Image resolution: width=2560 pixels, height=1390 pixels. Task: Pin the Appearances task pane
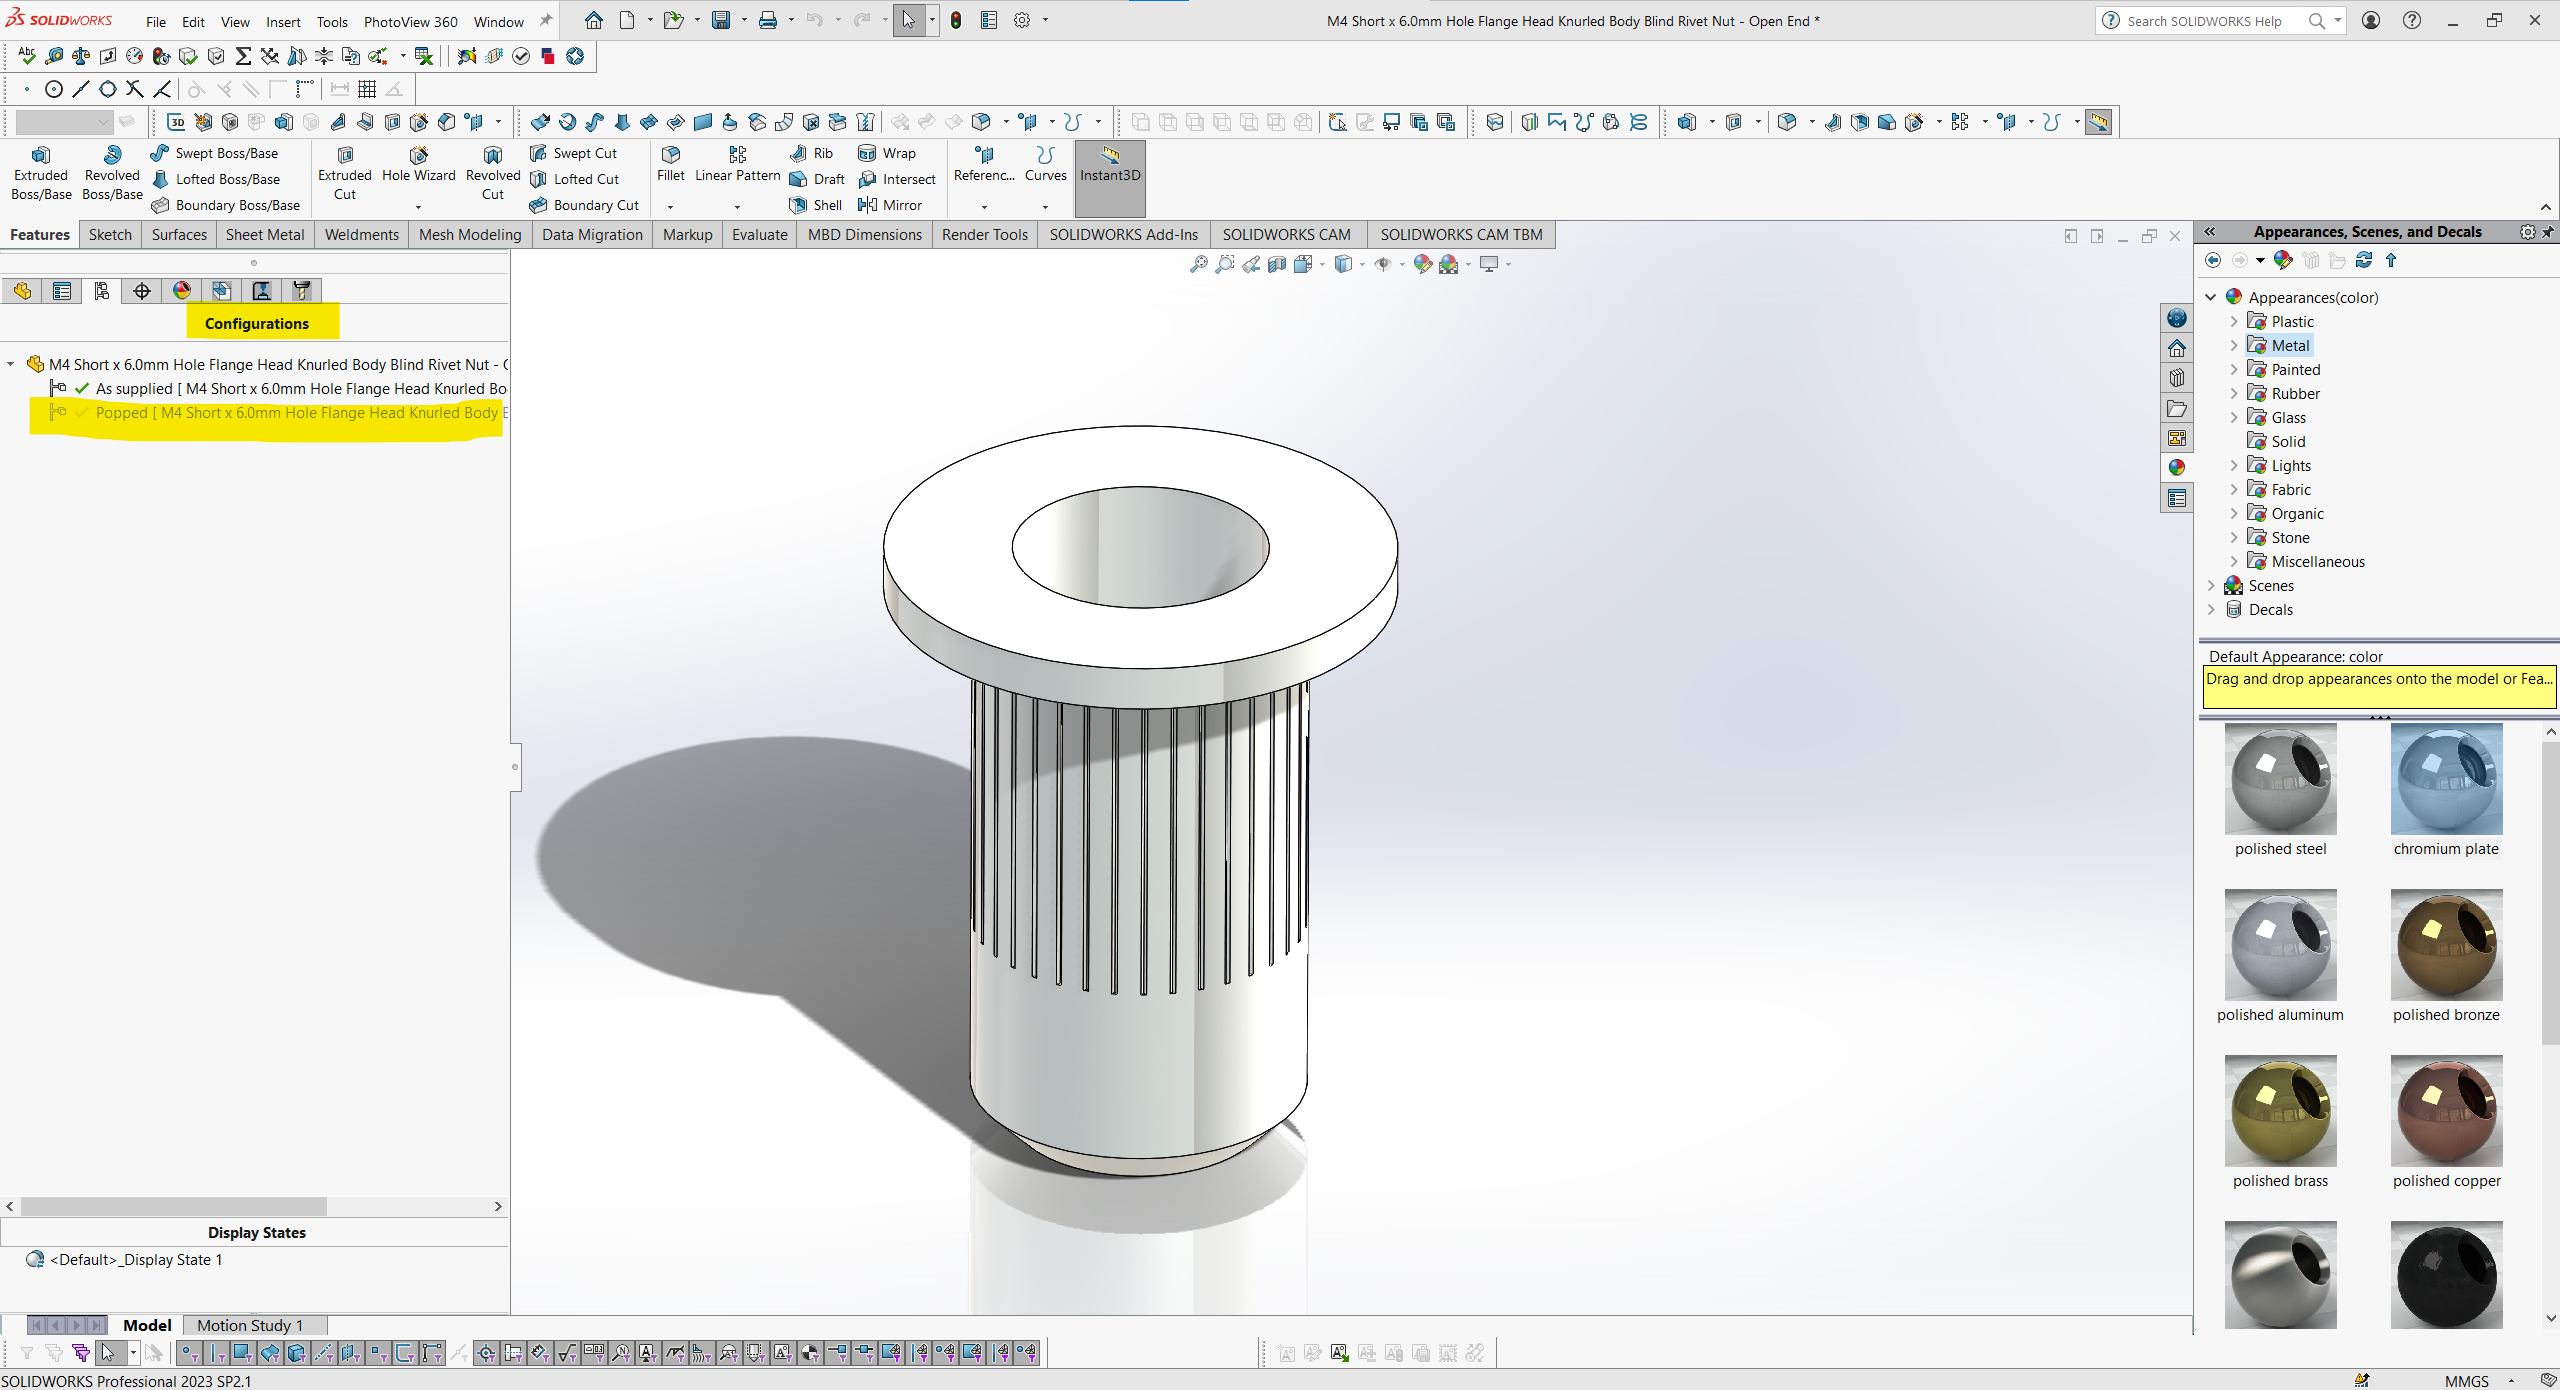[2548, 232]
